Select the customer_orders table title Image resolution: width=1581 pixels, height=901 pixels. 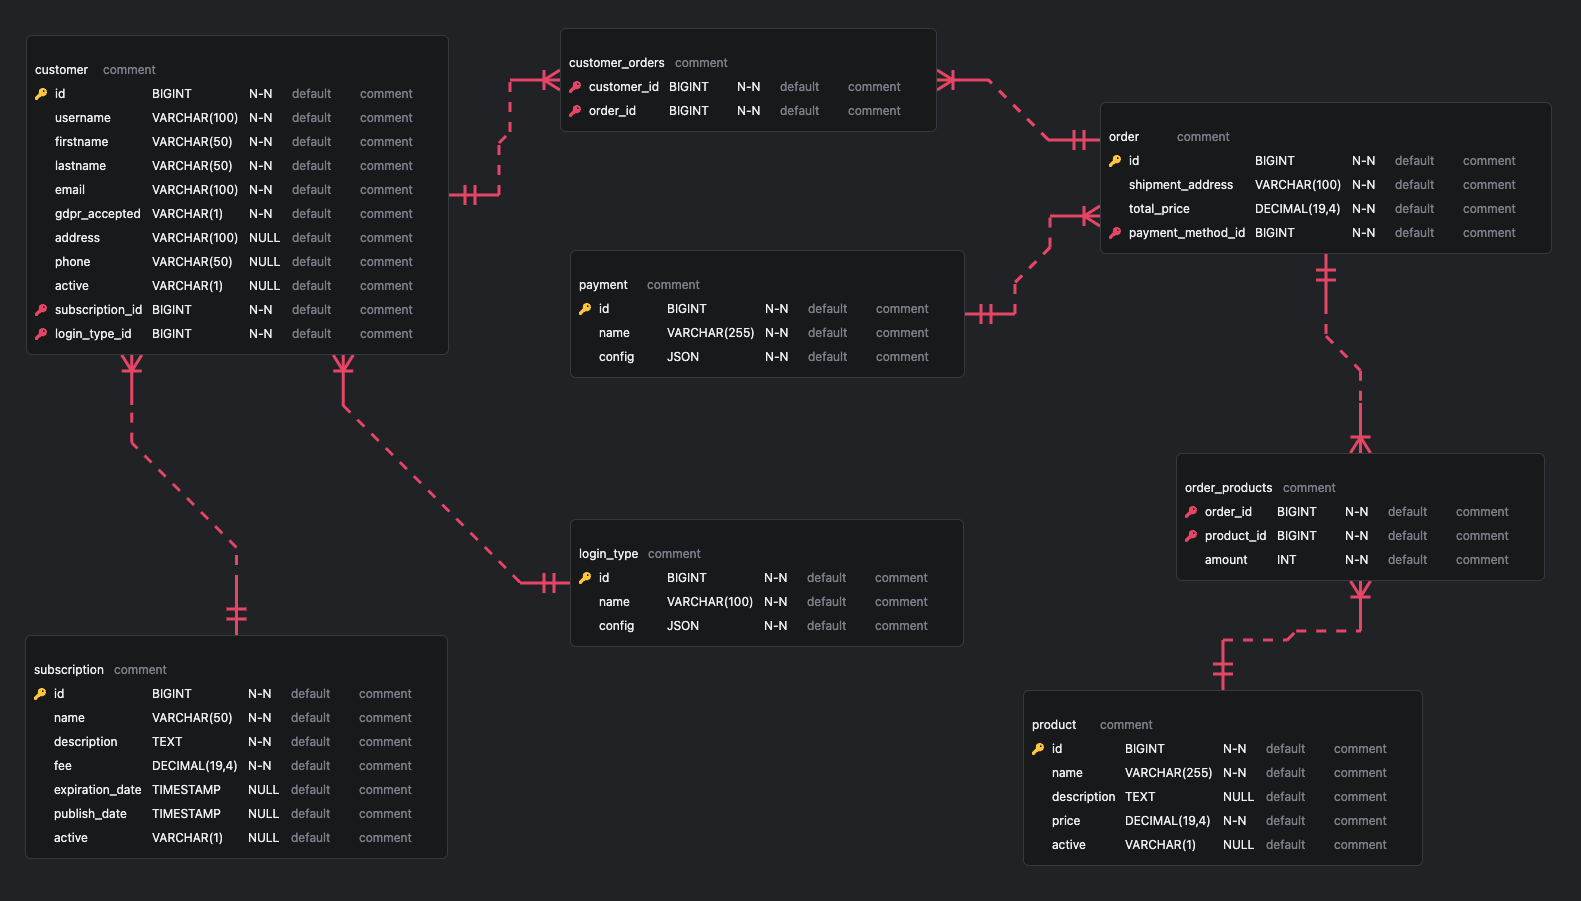[x=616, y=63]
